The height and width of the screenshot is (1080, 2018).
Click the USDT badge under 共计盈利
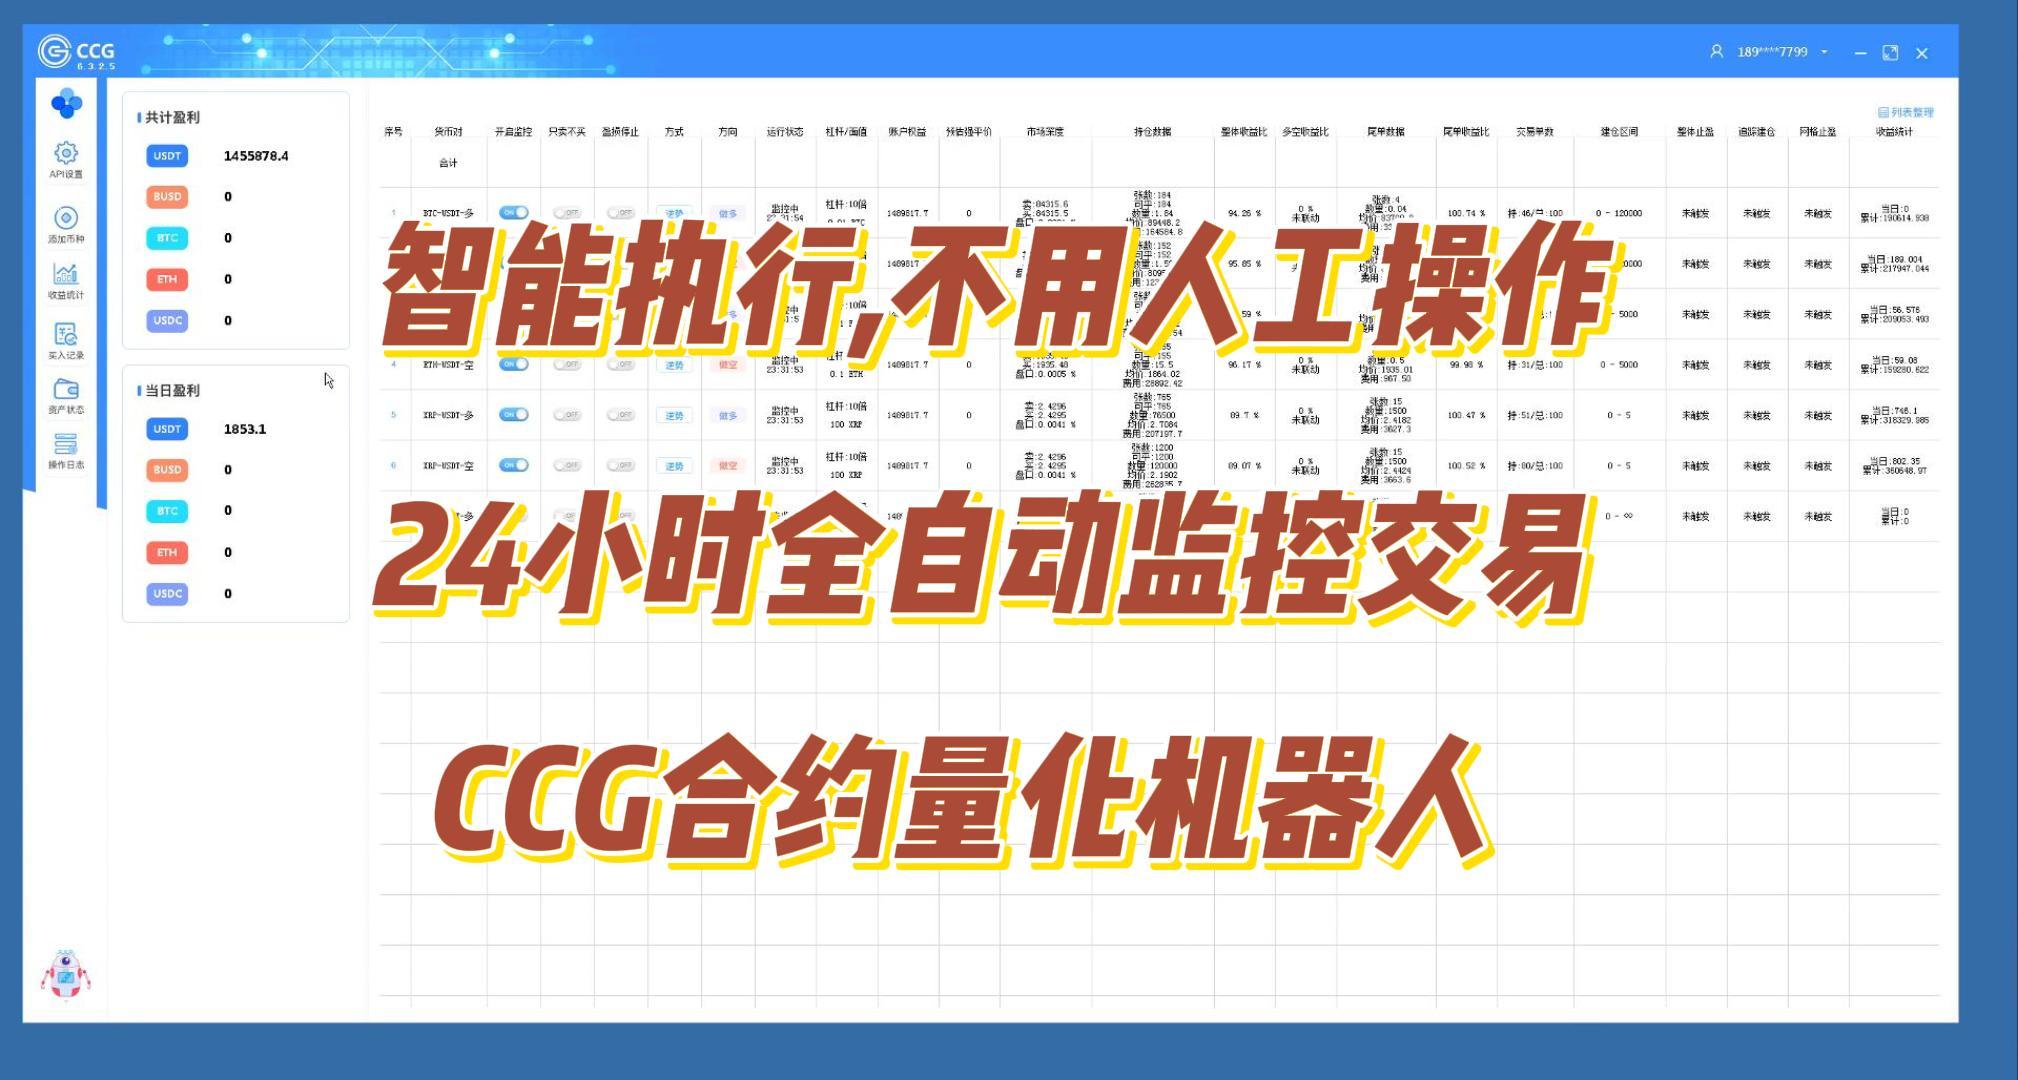point(167,156)
